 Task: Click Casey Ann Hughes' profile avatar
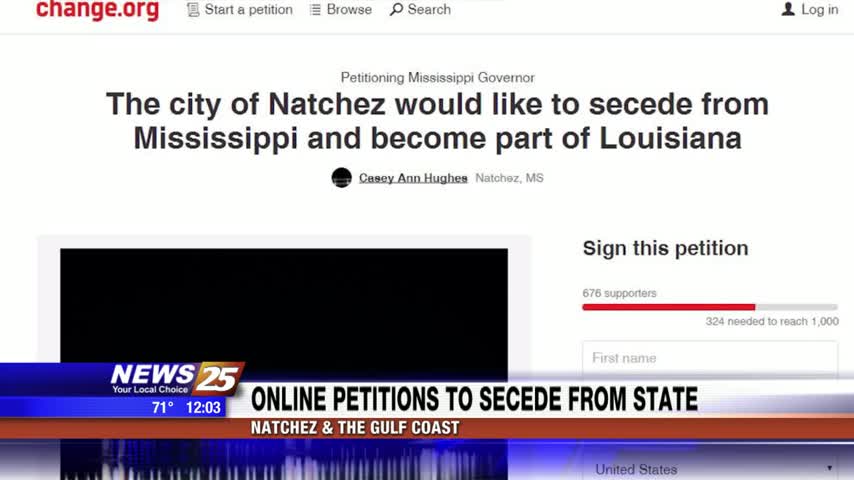click(x=341, y=178)
